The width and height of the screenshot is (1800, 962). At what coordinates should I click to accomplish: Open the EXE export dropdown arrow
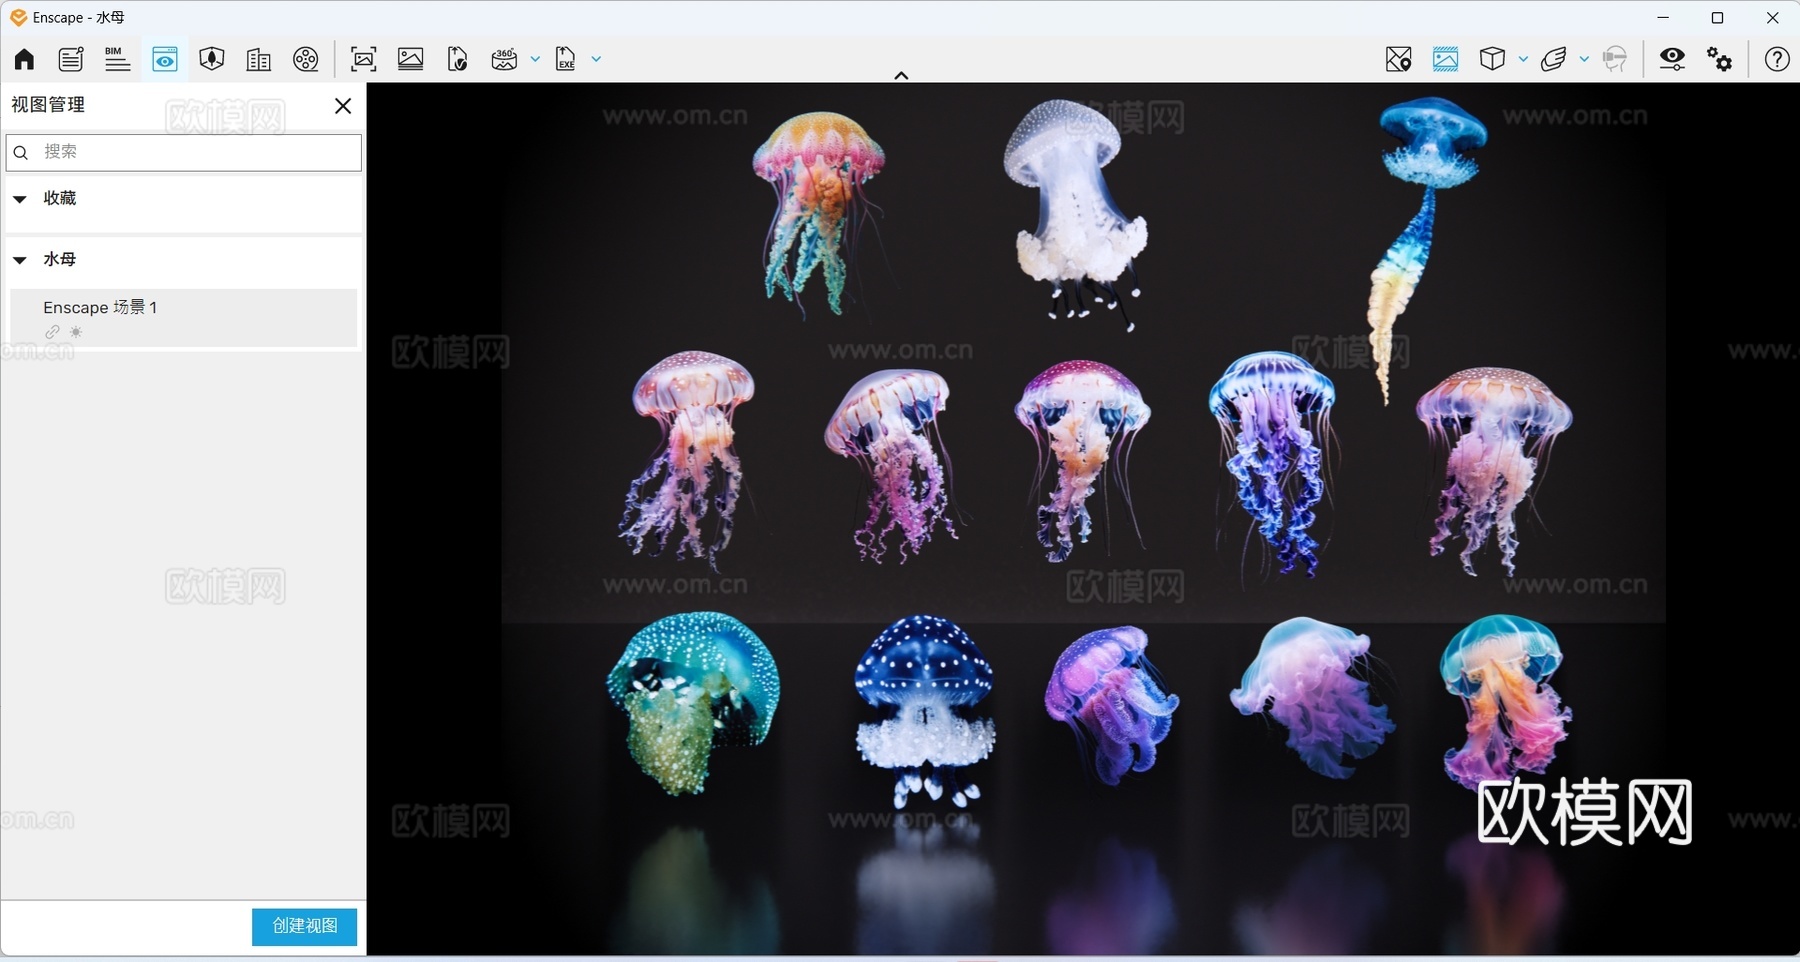point(594,59)
